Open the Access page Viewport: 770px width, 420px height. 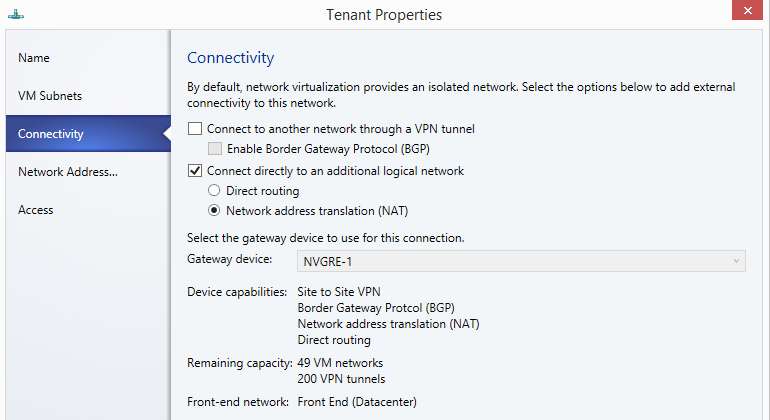[36, 210]
